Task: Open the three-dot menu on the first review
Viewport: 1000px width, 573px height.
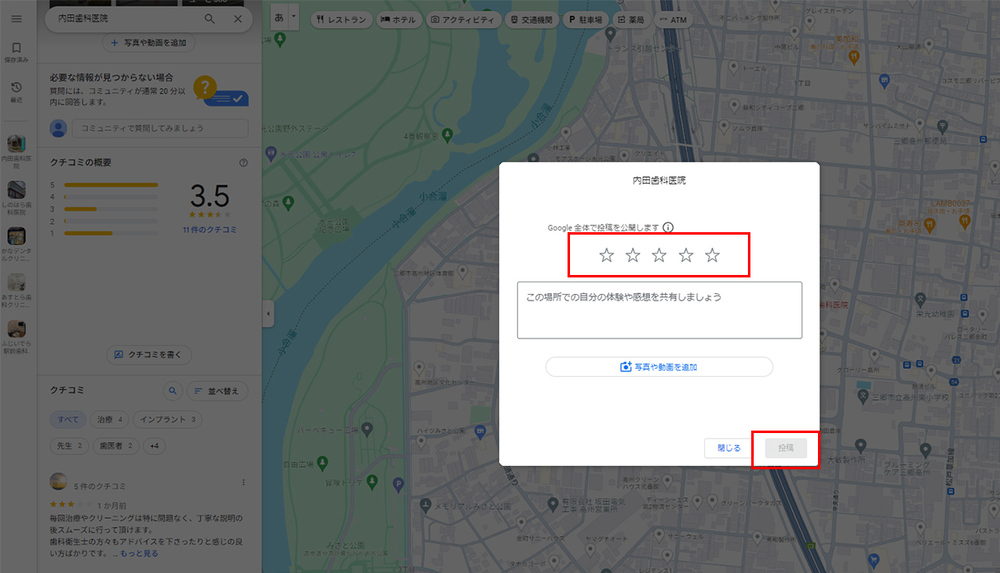Action: [243, 482]
